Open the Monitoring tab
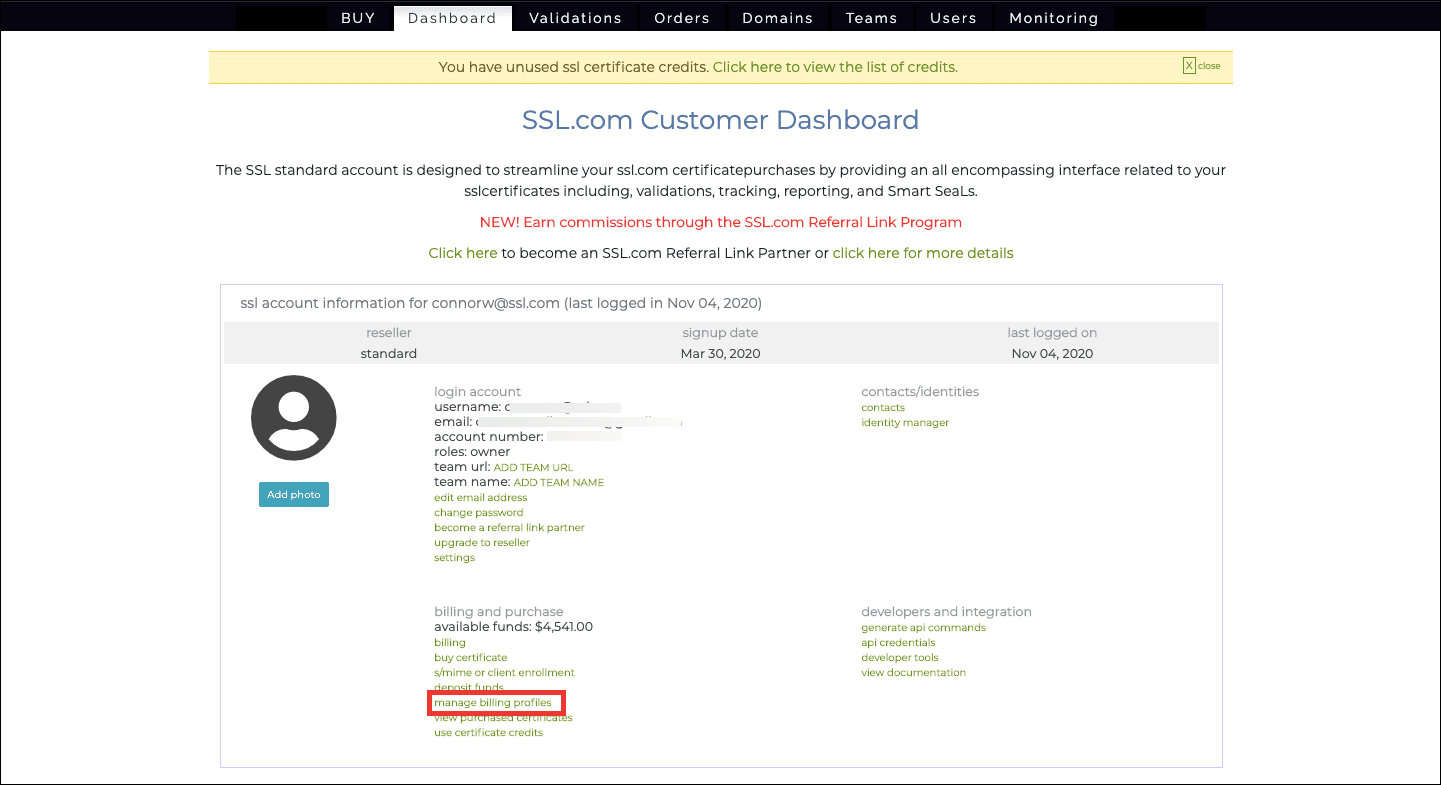Image resolution: width=1441 pixels, height=785 pixels. [x=1053, y=18]
